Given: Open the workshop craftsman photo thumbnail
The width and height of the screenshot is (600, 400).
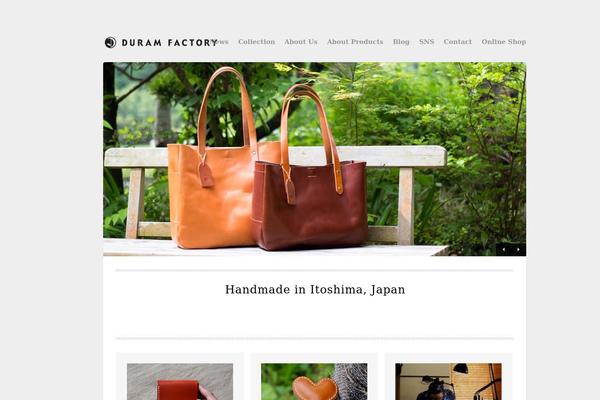Looking at the screenshot, I should (448, 382).
